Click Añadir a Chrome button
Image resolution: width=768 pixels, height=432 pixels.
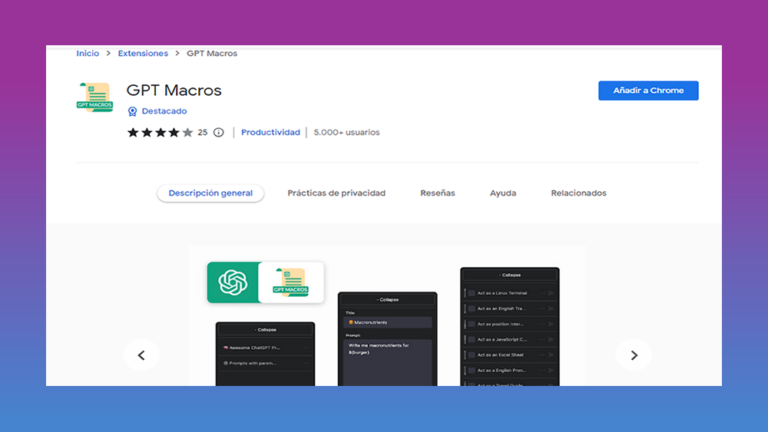point(648,91)
